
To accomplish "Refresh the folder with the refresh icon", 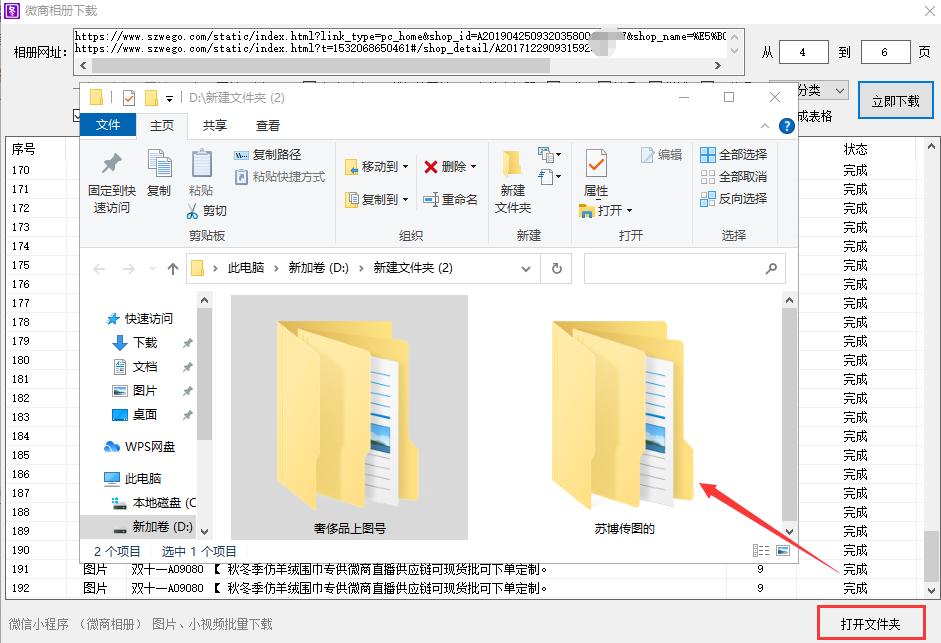I will 556,268.
